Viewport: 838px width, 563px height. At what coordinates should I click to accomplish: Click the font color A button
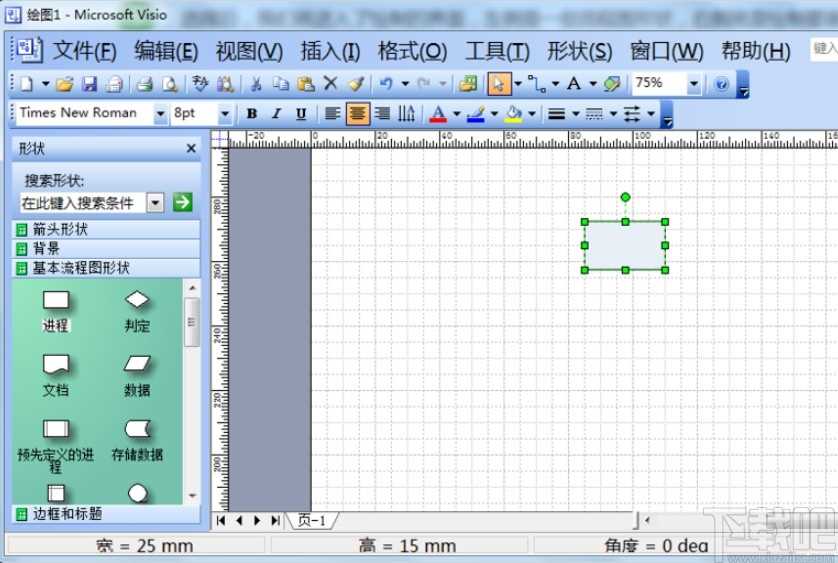tap(437, 114)
